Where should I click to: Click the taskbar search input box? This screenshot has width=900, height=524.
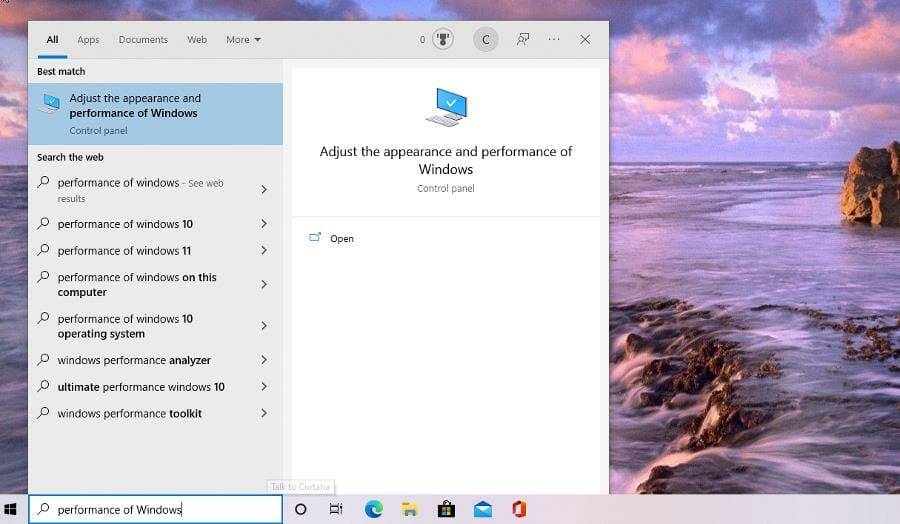point(160,509)
